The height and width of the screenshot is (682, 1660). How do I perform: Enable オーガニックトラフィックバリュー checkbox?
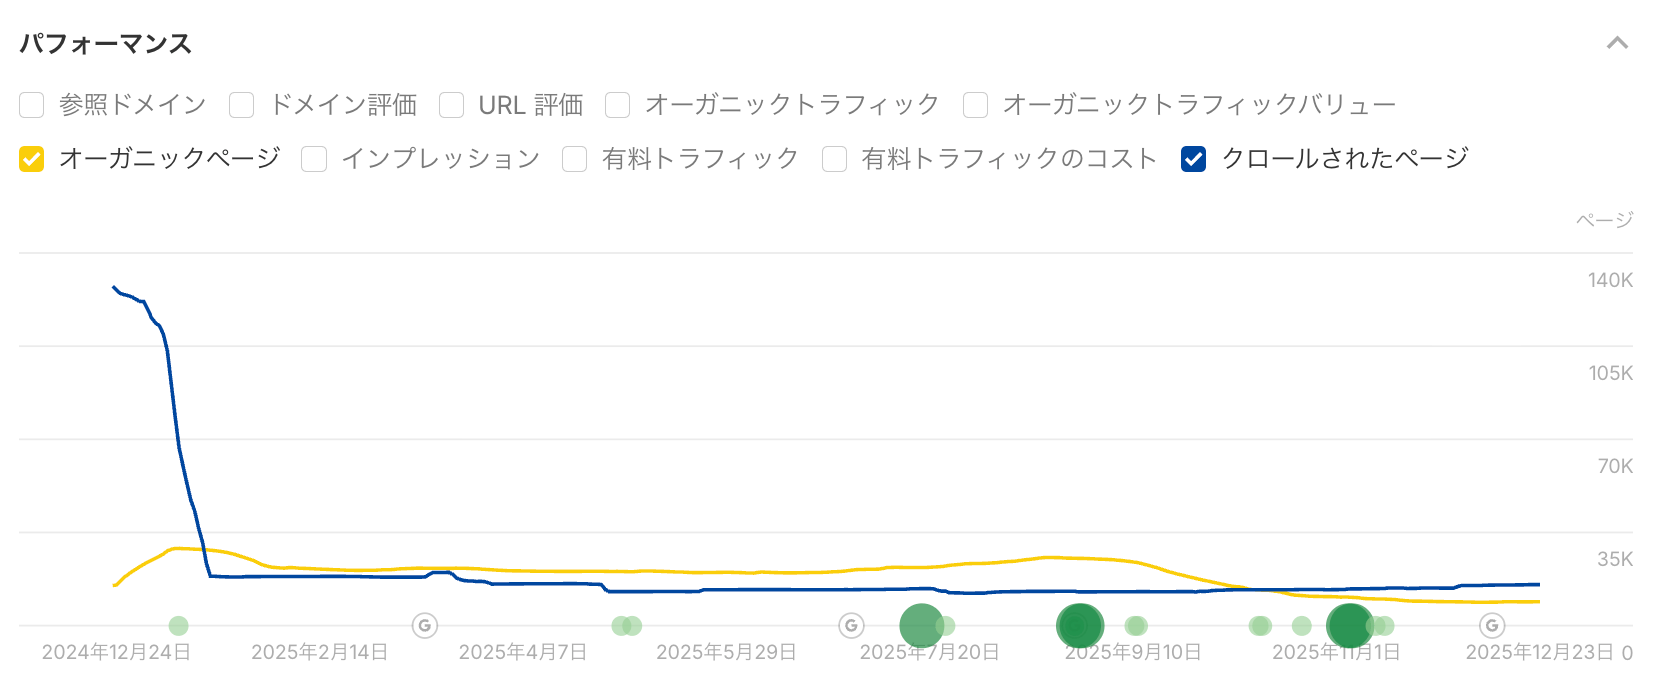(x=976, y=105)
